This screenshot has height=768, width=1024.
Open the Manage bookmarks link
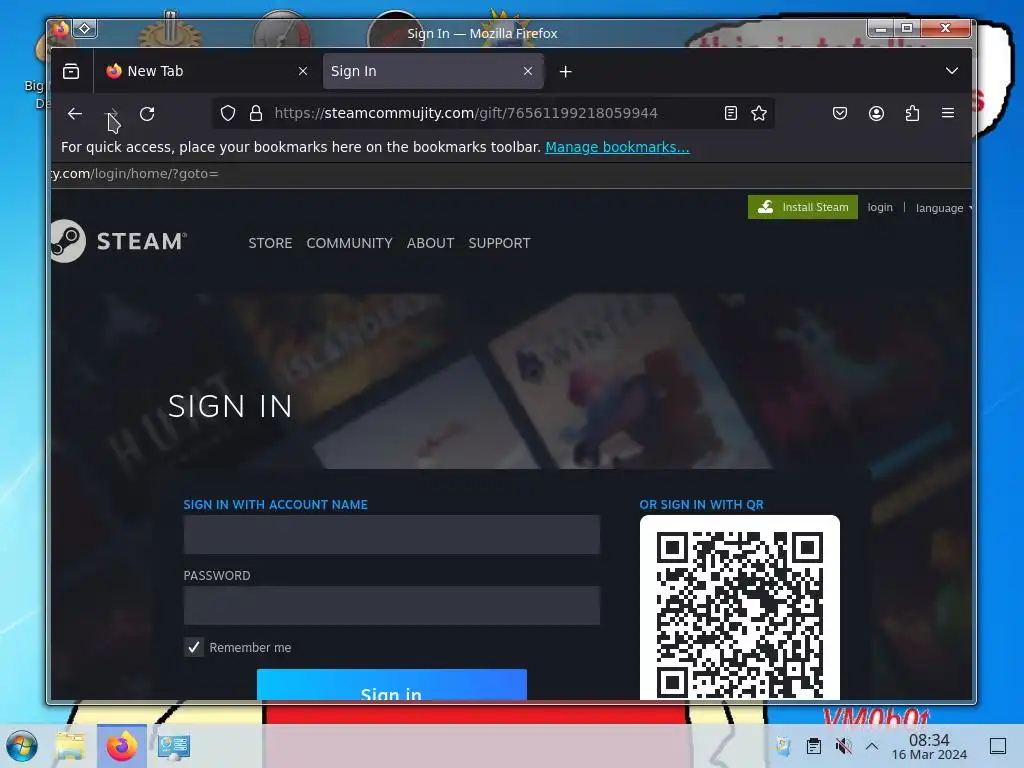pyautogui.click(x=617, y=147)
